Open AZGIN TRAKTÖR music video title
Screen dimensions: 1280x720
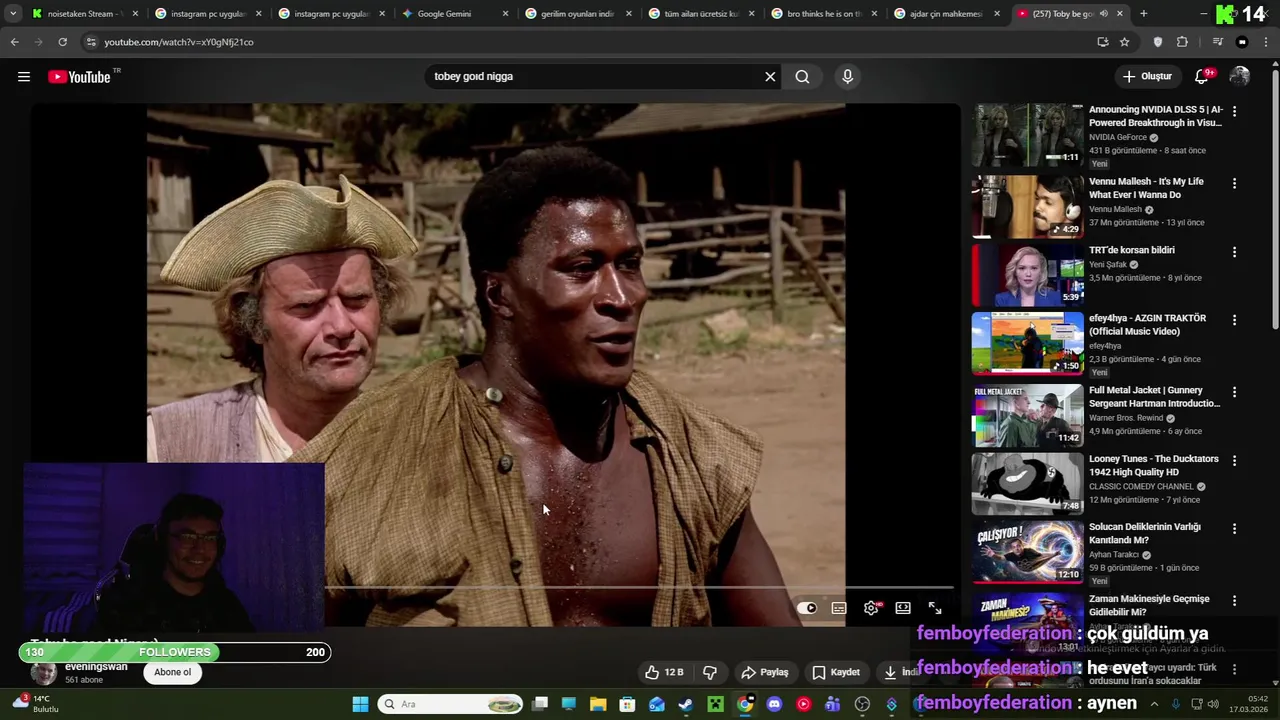coord(1147,325)
